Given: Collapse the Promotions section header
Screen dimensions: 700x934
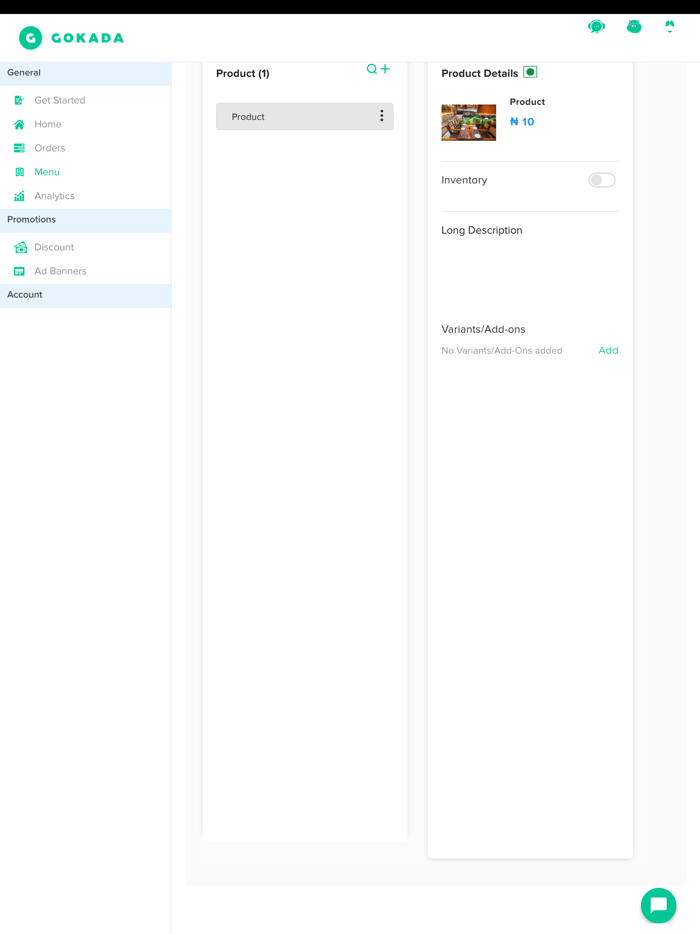Looking at the screenshot, I should click(x=86, y=220).
